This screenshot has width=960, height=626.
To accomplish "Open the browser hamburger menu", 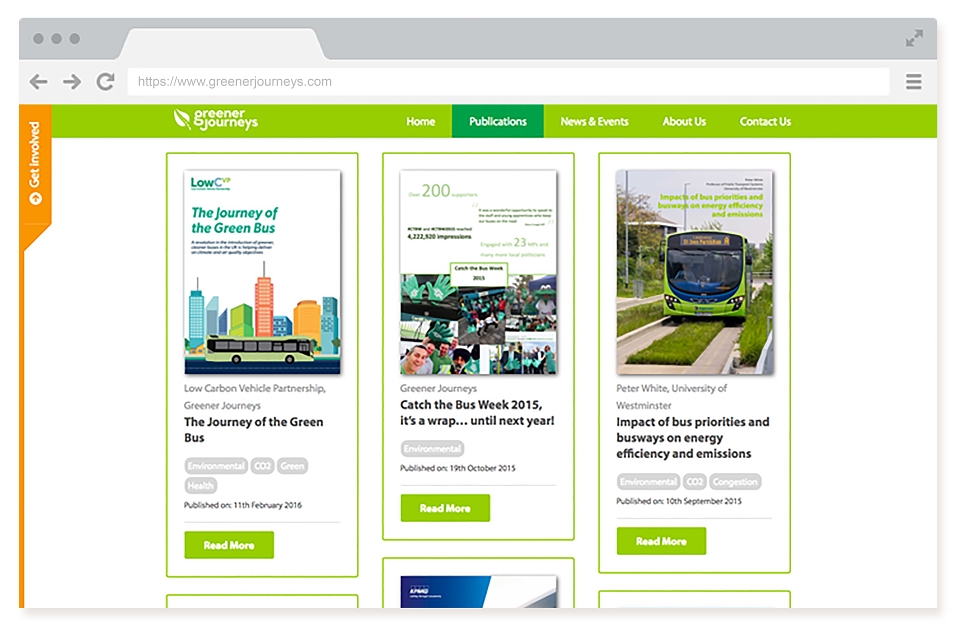I will pos(913,81).
